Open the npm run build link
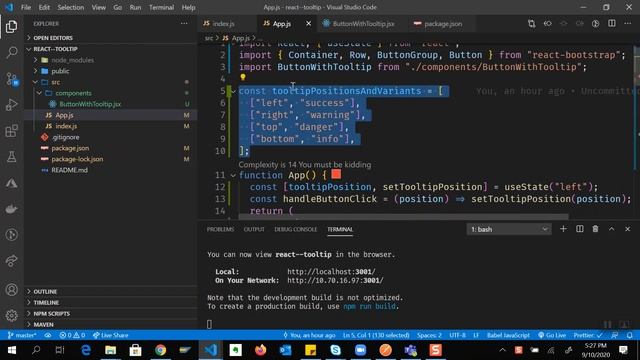640x360 pixels. pyautogui.click(x=369, y=306)
